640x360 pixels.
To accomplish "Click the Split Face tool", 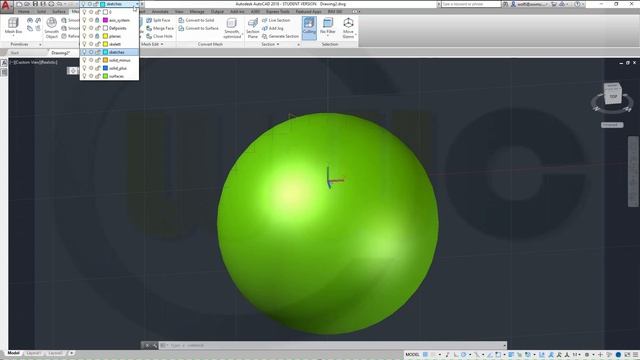I will tap(158, 20).
